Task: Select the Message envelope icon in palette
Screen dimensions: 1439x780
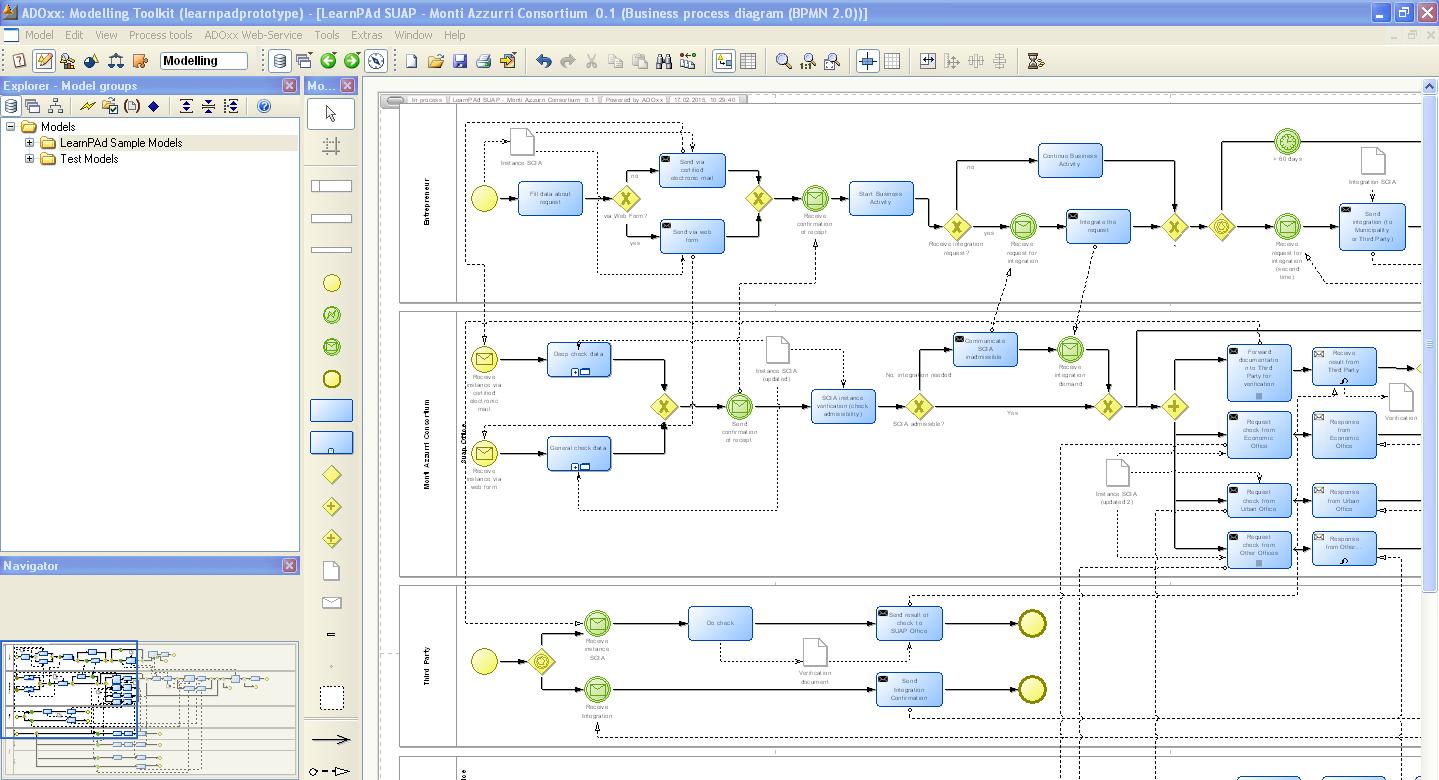Action: 331,602
